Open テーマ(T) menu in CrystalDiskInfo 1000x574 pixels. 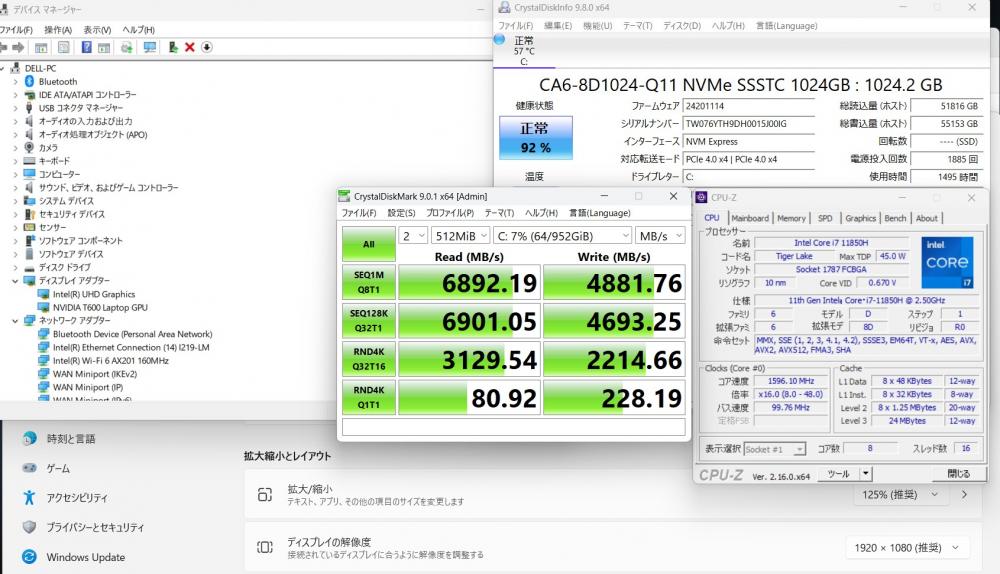click(637, 26)
